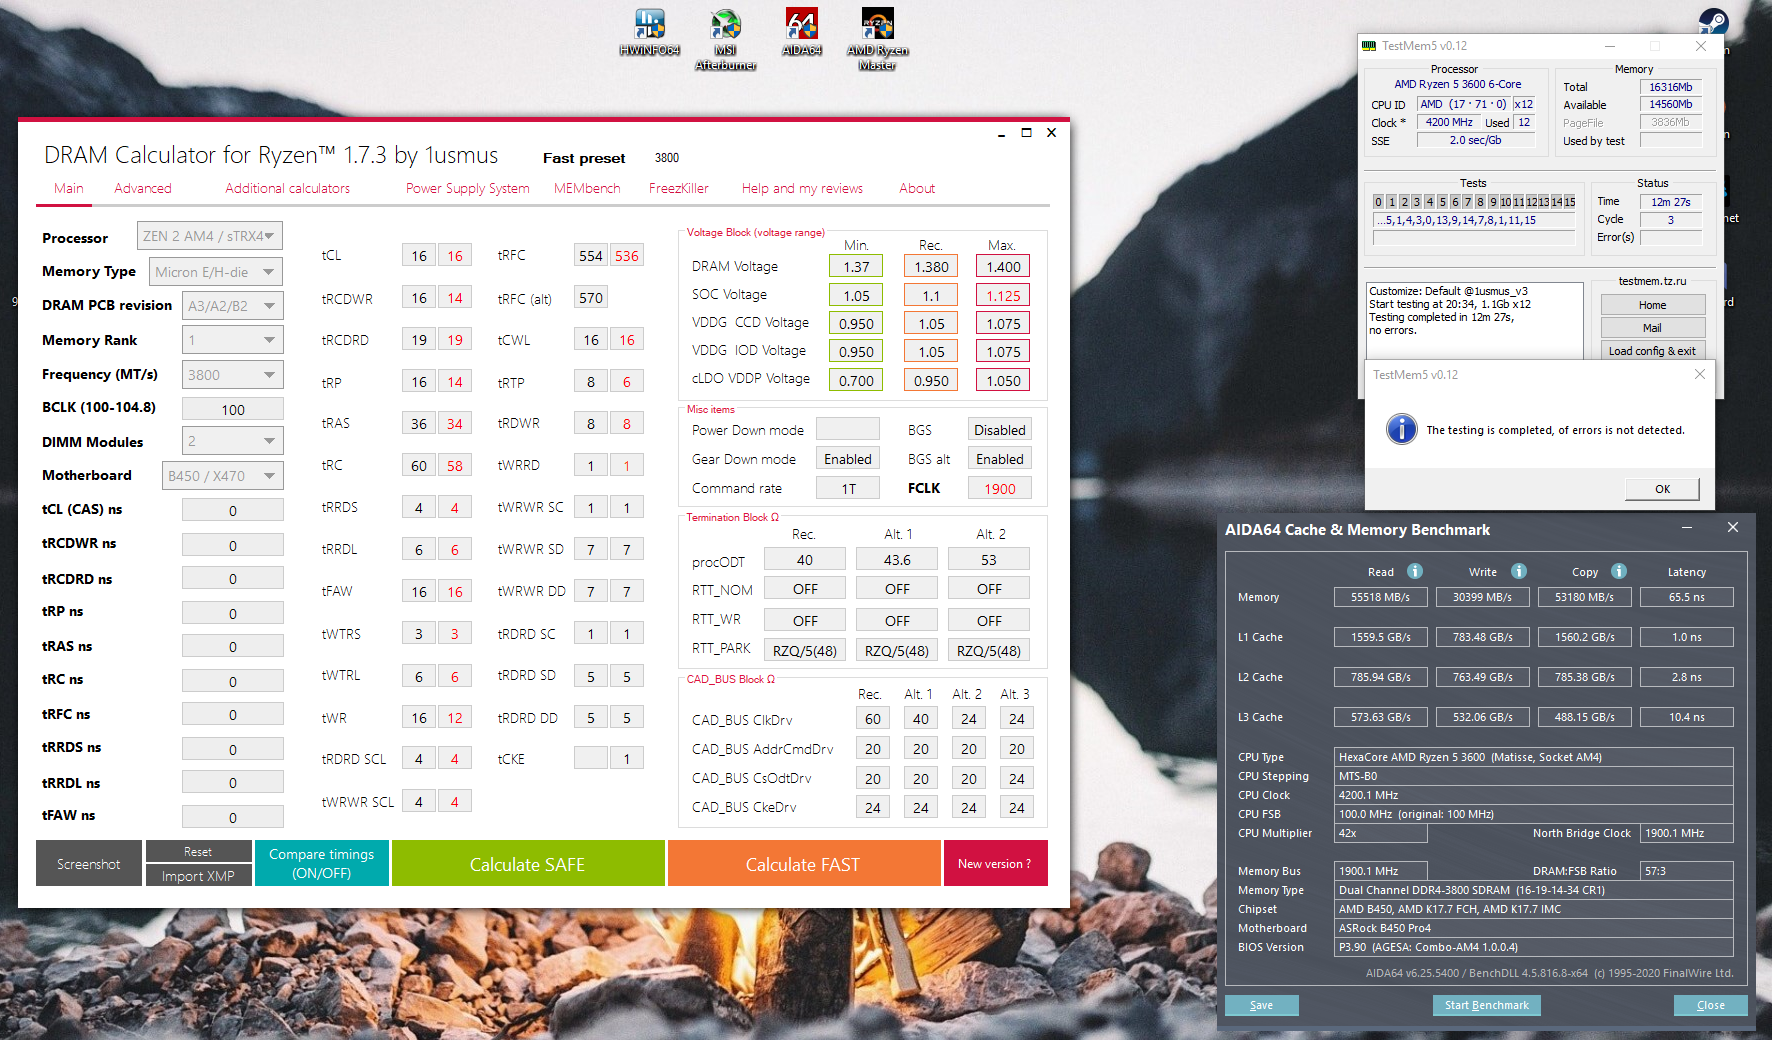Click the AIDA64 Memory Type field value

[1535, 890]
